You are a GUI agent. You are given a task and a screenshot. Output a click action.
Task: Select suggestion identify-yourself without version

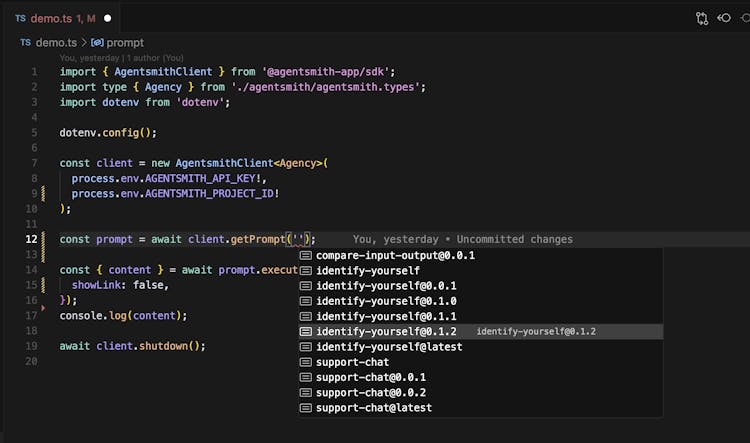[x=481, y=271]
